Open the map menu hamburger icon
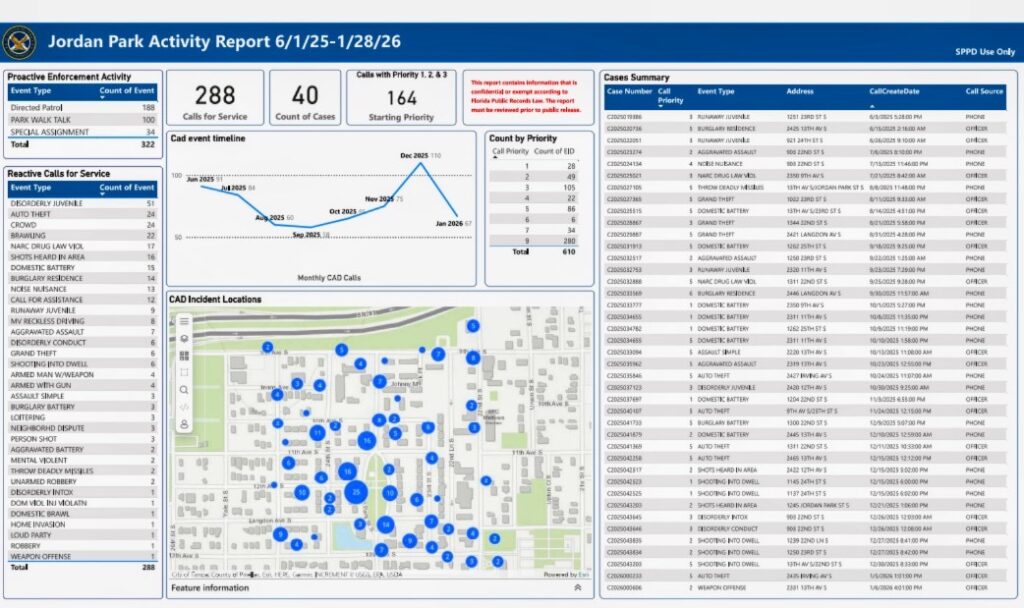This screenshot has height=608, width=1024. (x=184, y=322)
